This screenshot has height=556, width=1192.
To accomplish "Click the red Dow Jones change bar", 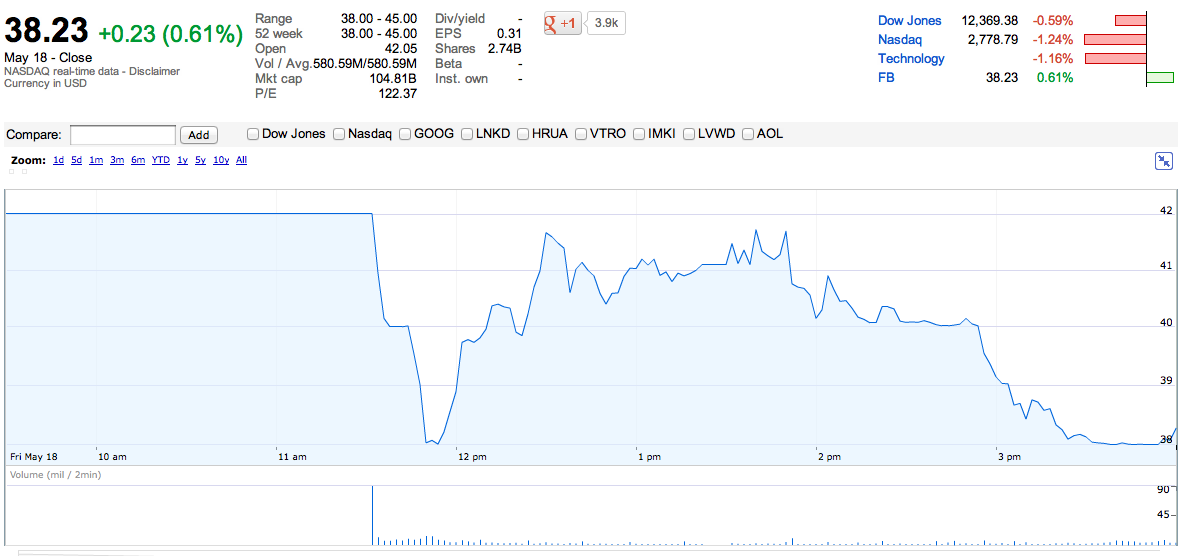I will [x=1130, y=21].
